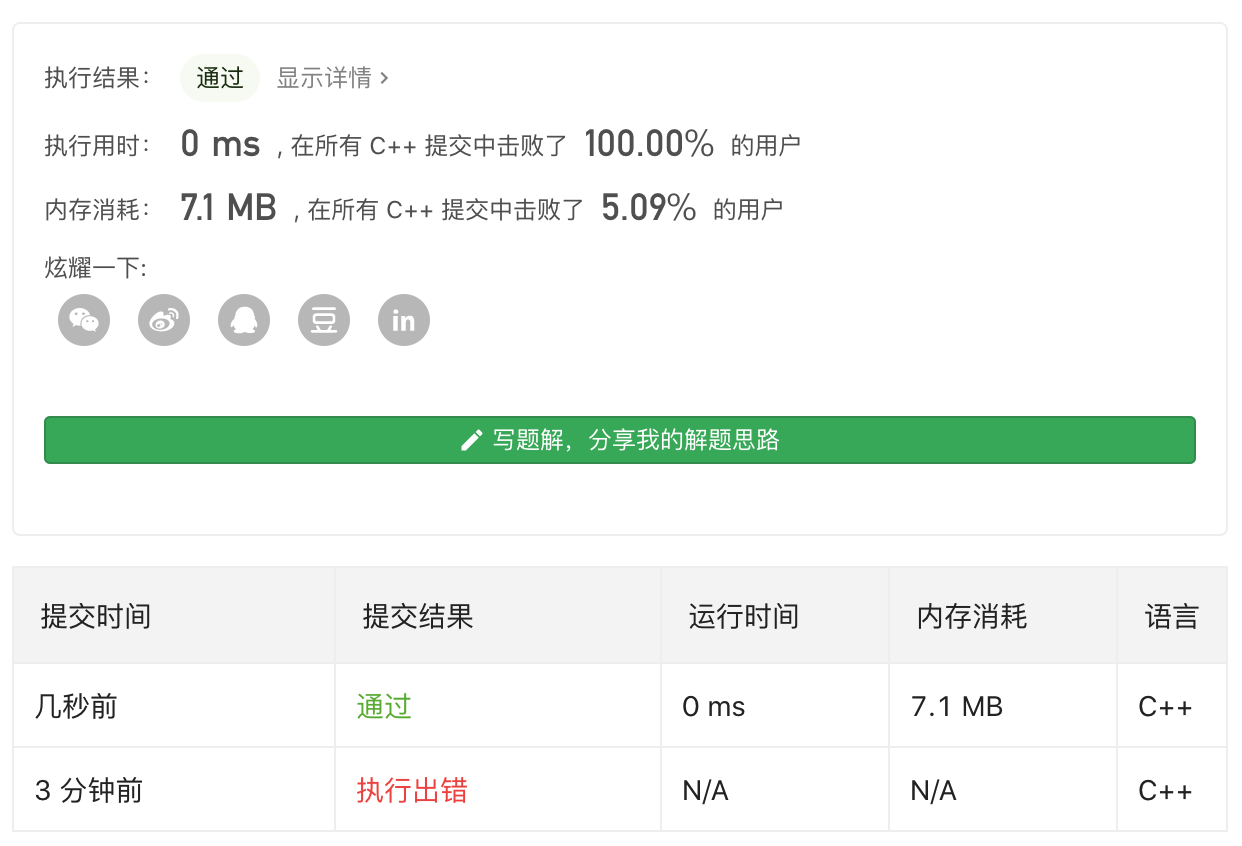Expand 显示详情 chevron arrow
The image size is (1242, 846).
(385, 78)
